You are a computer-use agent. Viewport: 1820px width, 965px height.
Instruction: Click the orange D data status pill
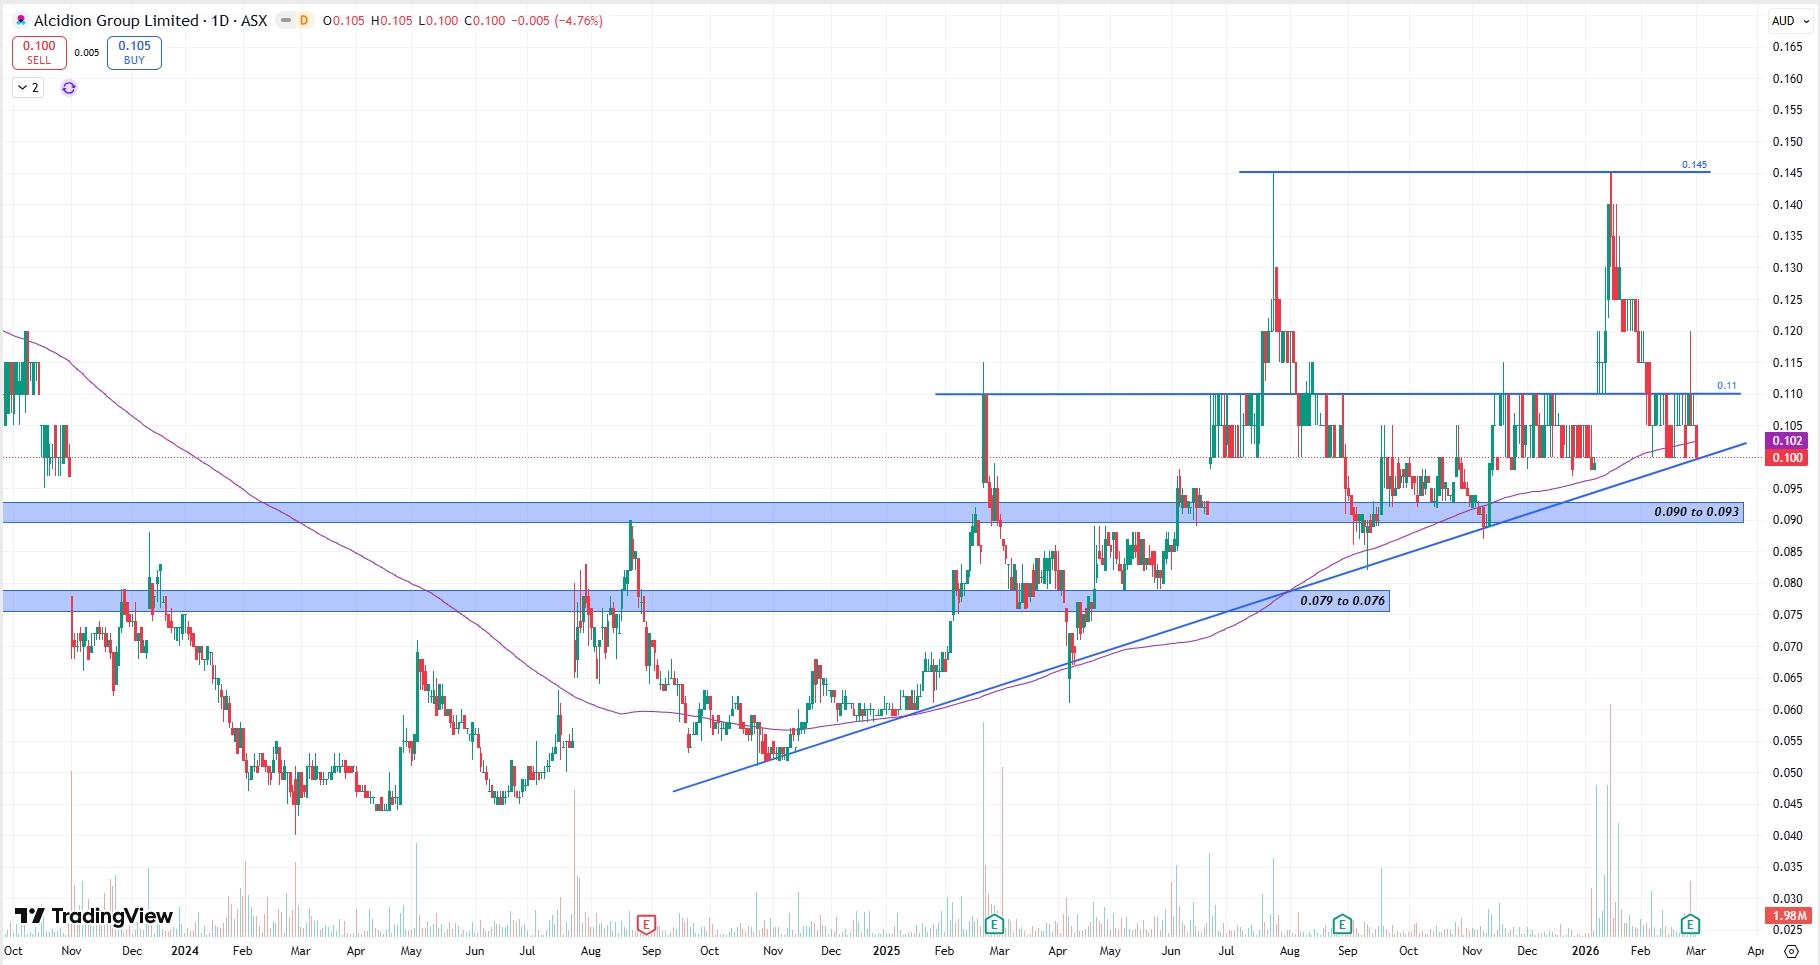tap(296, 20)
